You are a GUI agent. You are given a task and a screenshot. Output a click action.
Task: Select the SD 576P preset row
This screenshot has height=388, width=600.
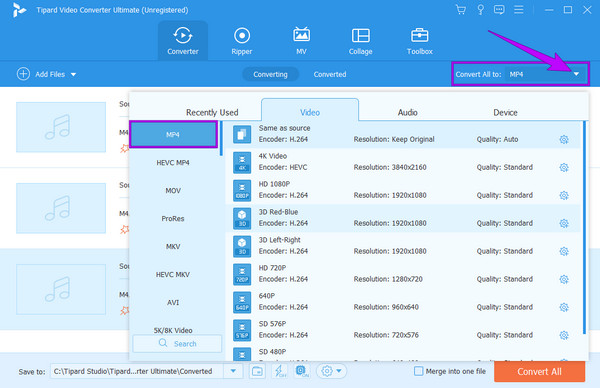(403, 329)
